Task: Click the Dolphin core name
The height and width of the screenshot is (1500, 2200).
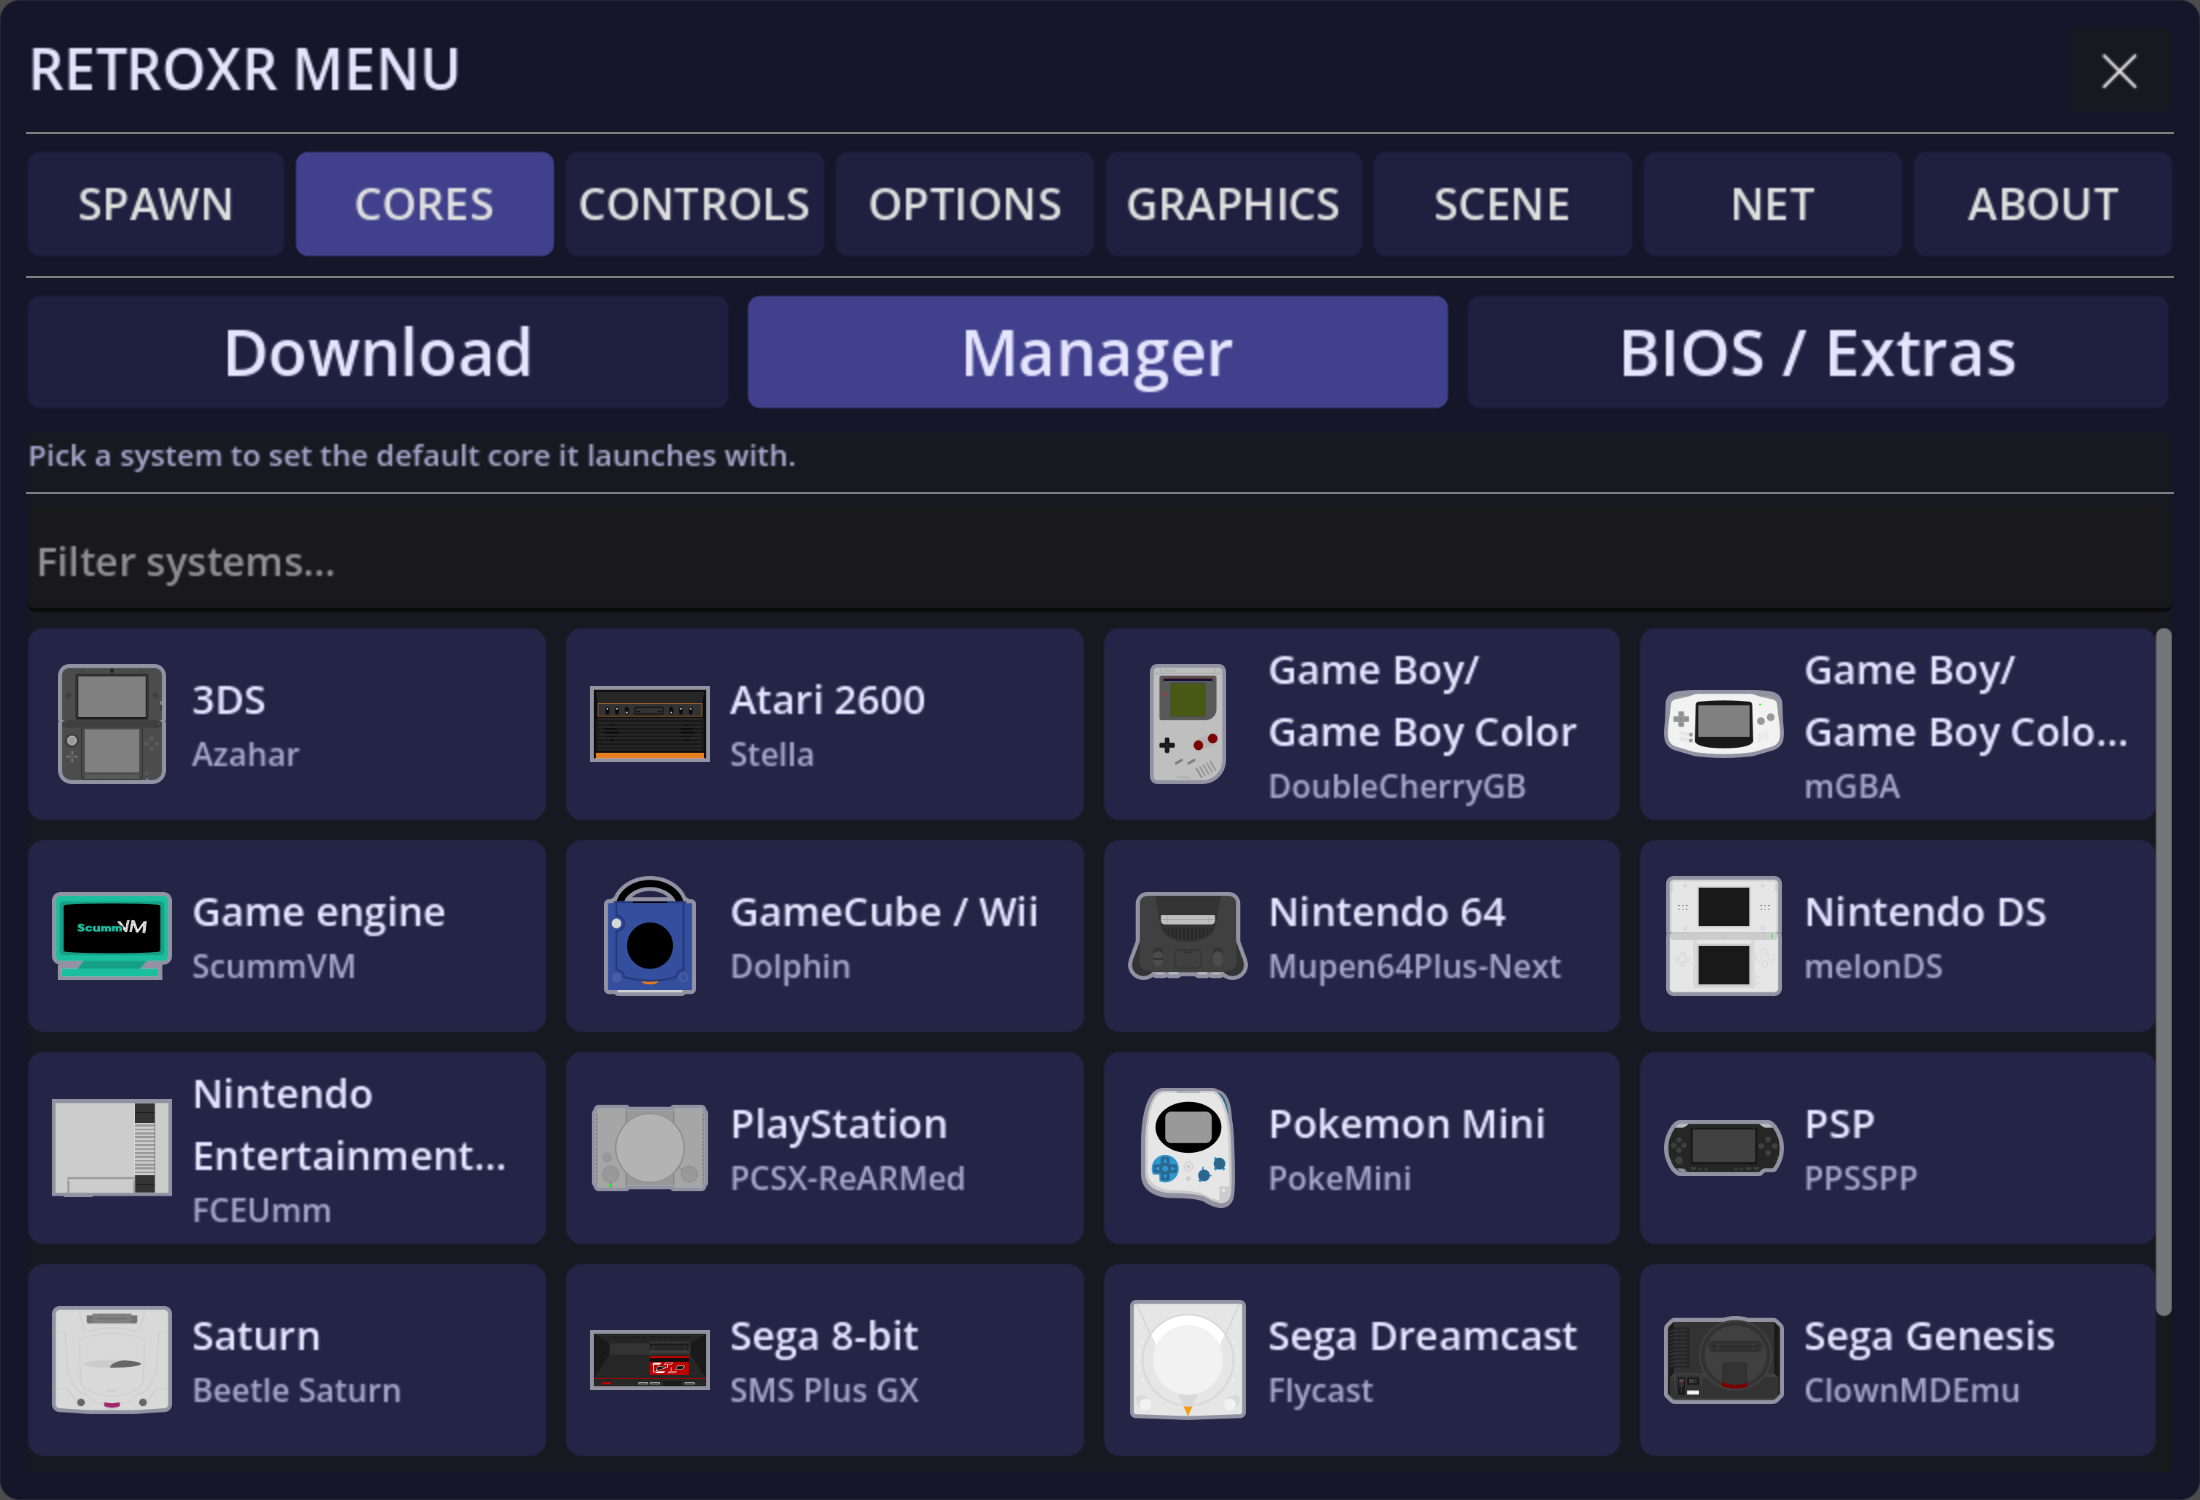Action: point(790,967)
